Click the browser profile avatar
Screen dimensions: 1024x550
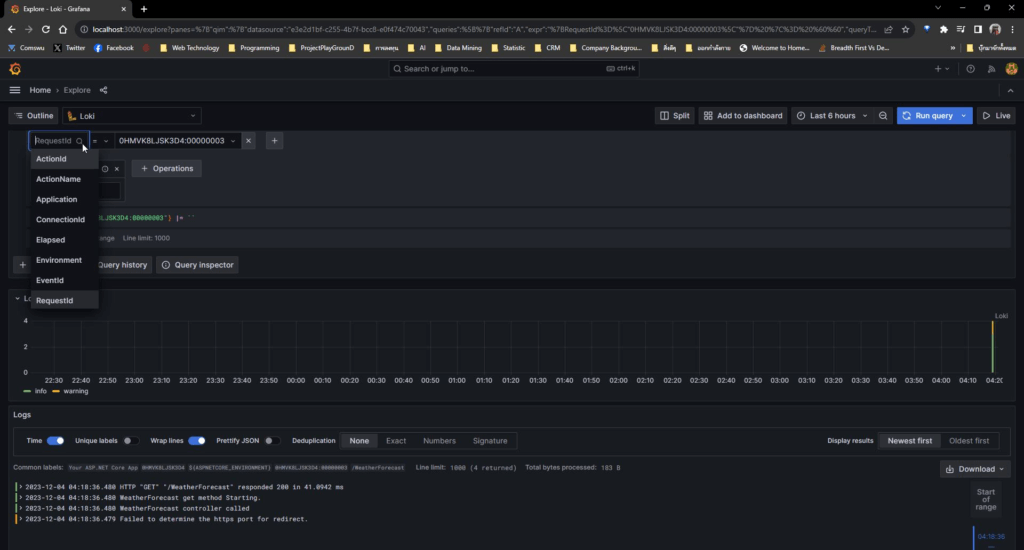point(995,29)
